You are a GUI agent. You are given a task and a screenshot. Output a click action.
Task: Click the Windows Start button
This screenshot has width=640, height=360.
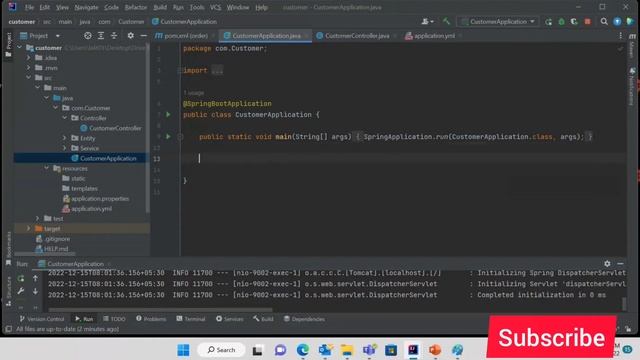183,350
